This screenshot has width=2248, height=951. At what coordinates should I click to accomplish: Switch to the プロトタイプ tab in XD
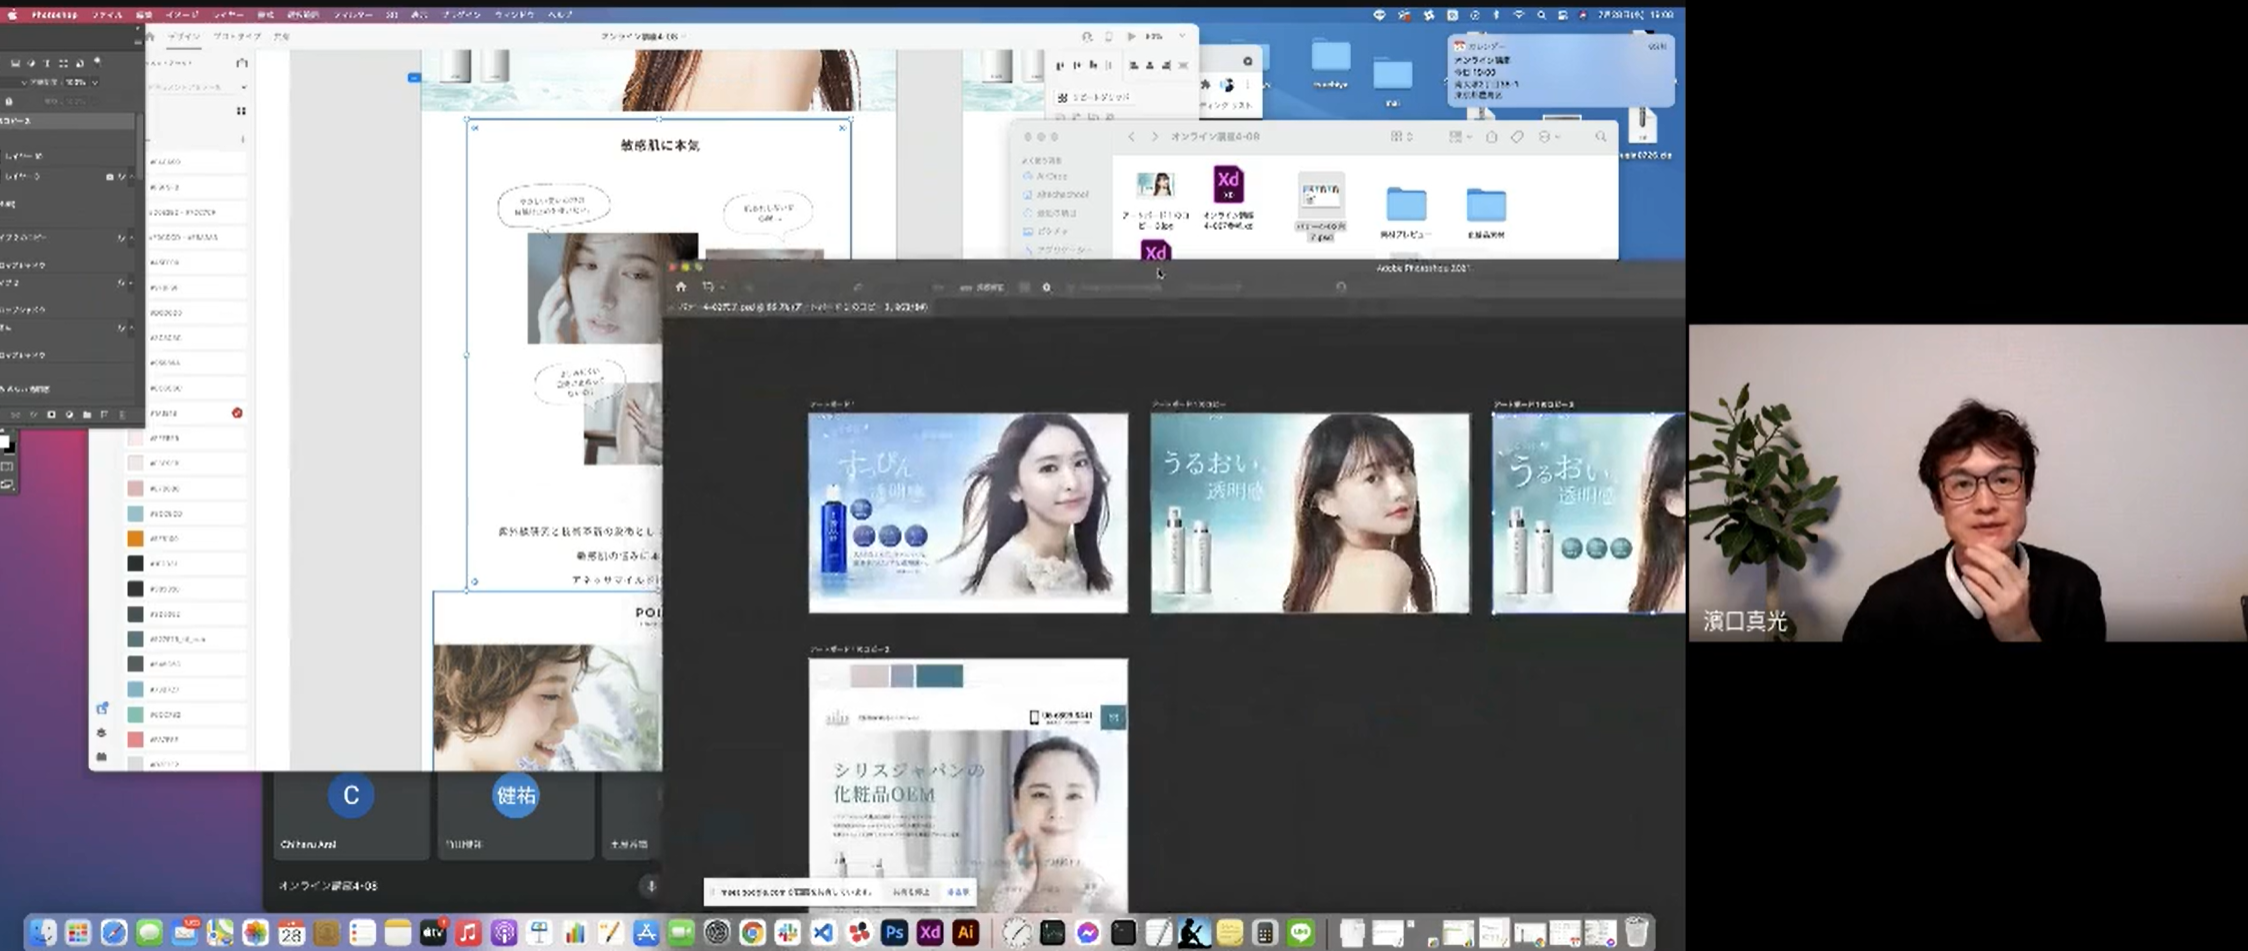pos(237,37)
